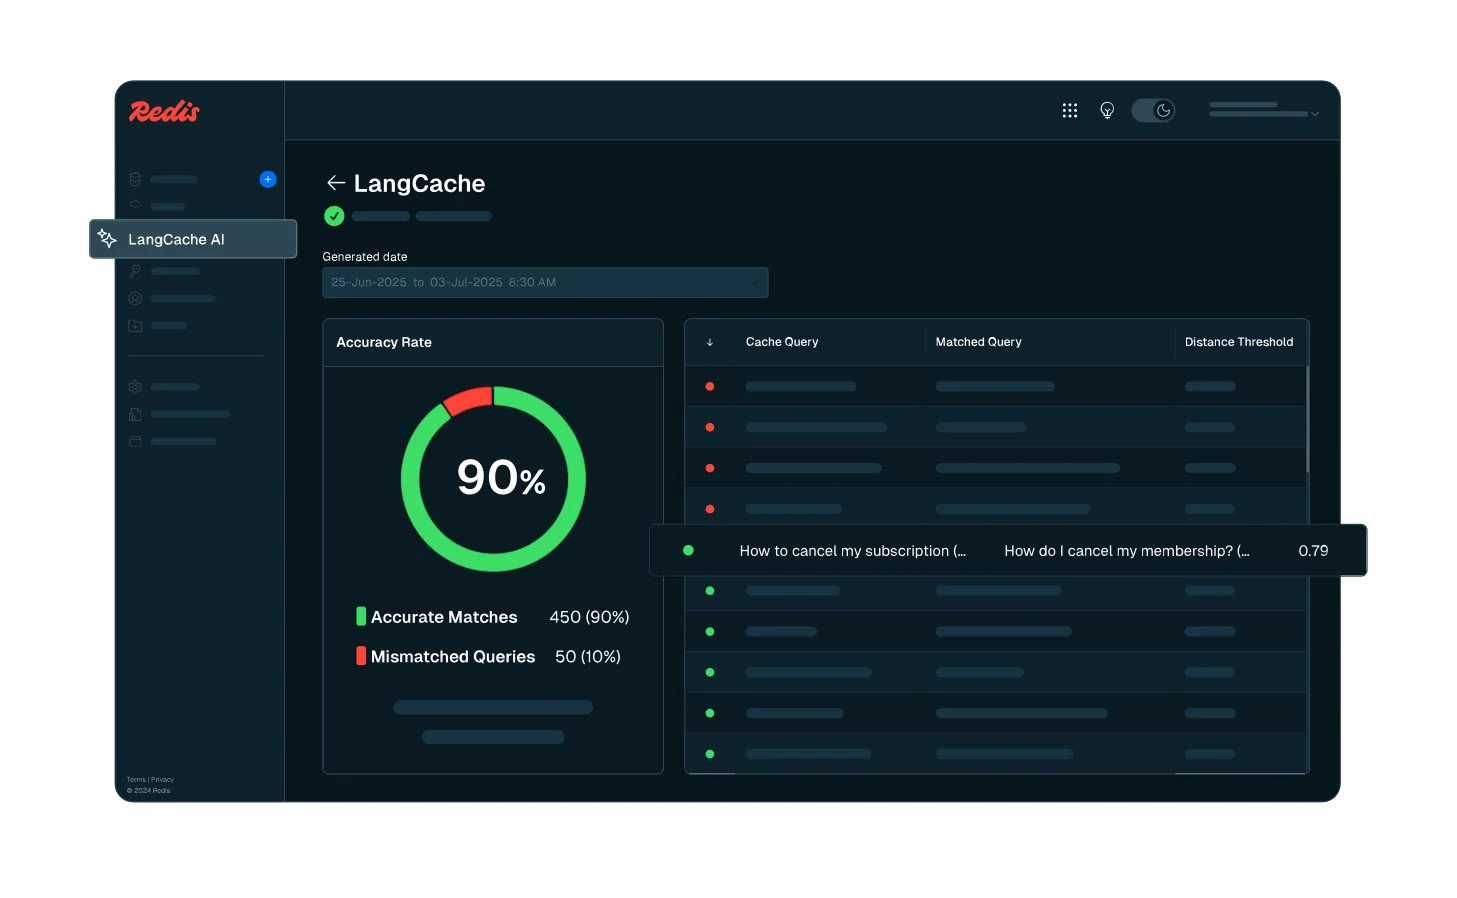Click the documents icon in sidebar
The image size is (1457, 898).
135,414
